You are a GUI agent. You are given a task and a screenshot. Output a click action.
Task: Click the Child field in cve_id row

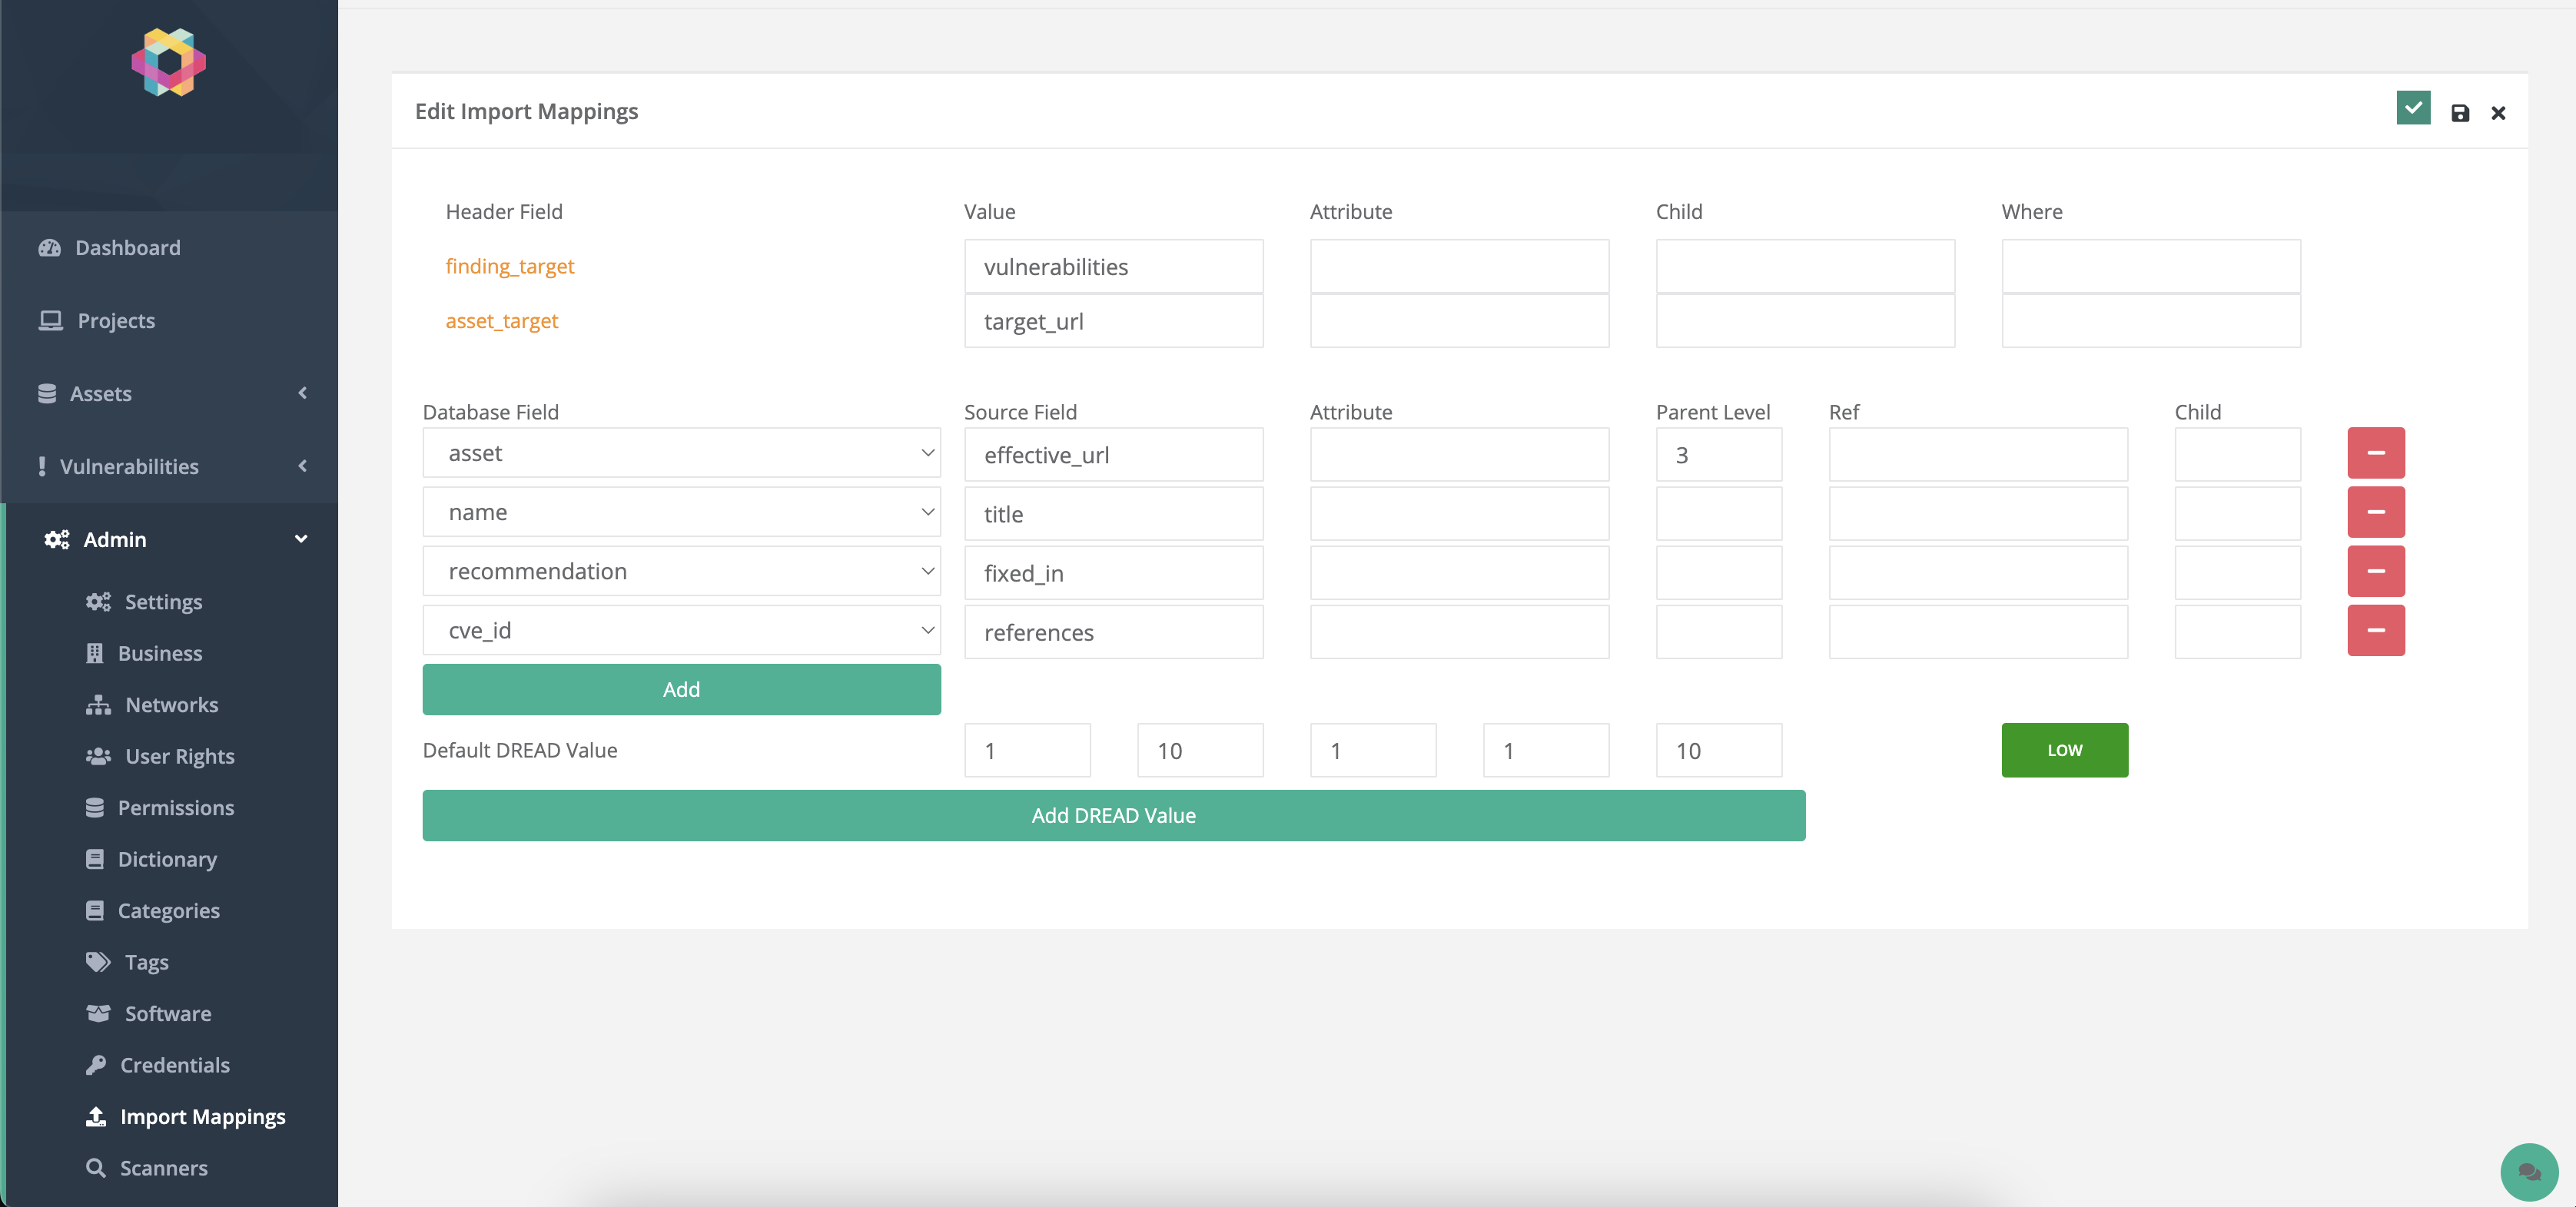pyautogui.click(x=2237, y=632)
